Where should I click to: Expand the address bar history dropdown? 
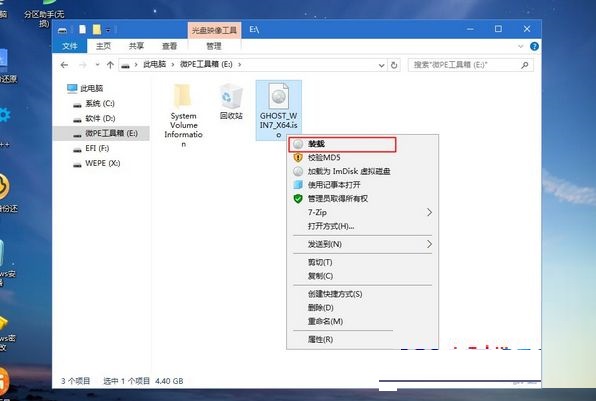(382, 65)
